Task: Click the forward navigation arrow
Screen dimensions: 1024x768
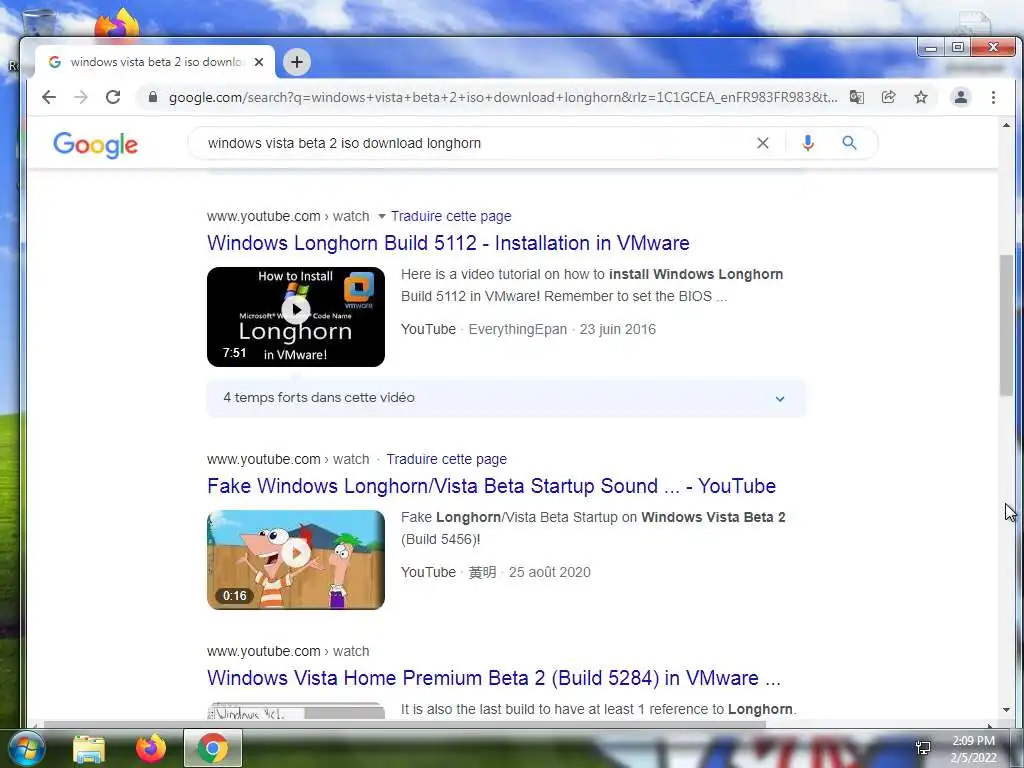Action: [80, 97]
